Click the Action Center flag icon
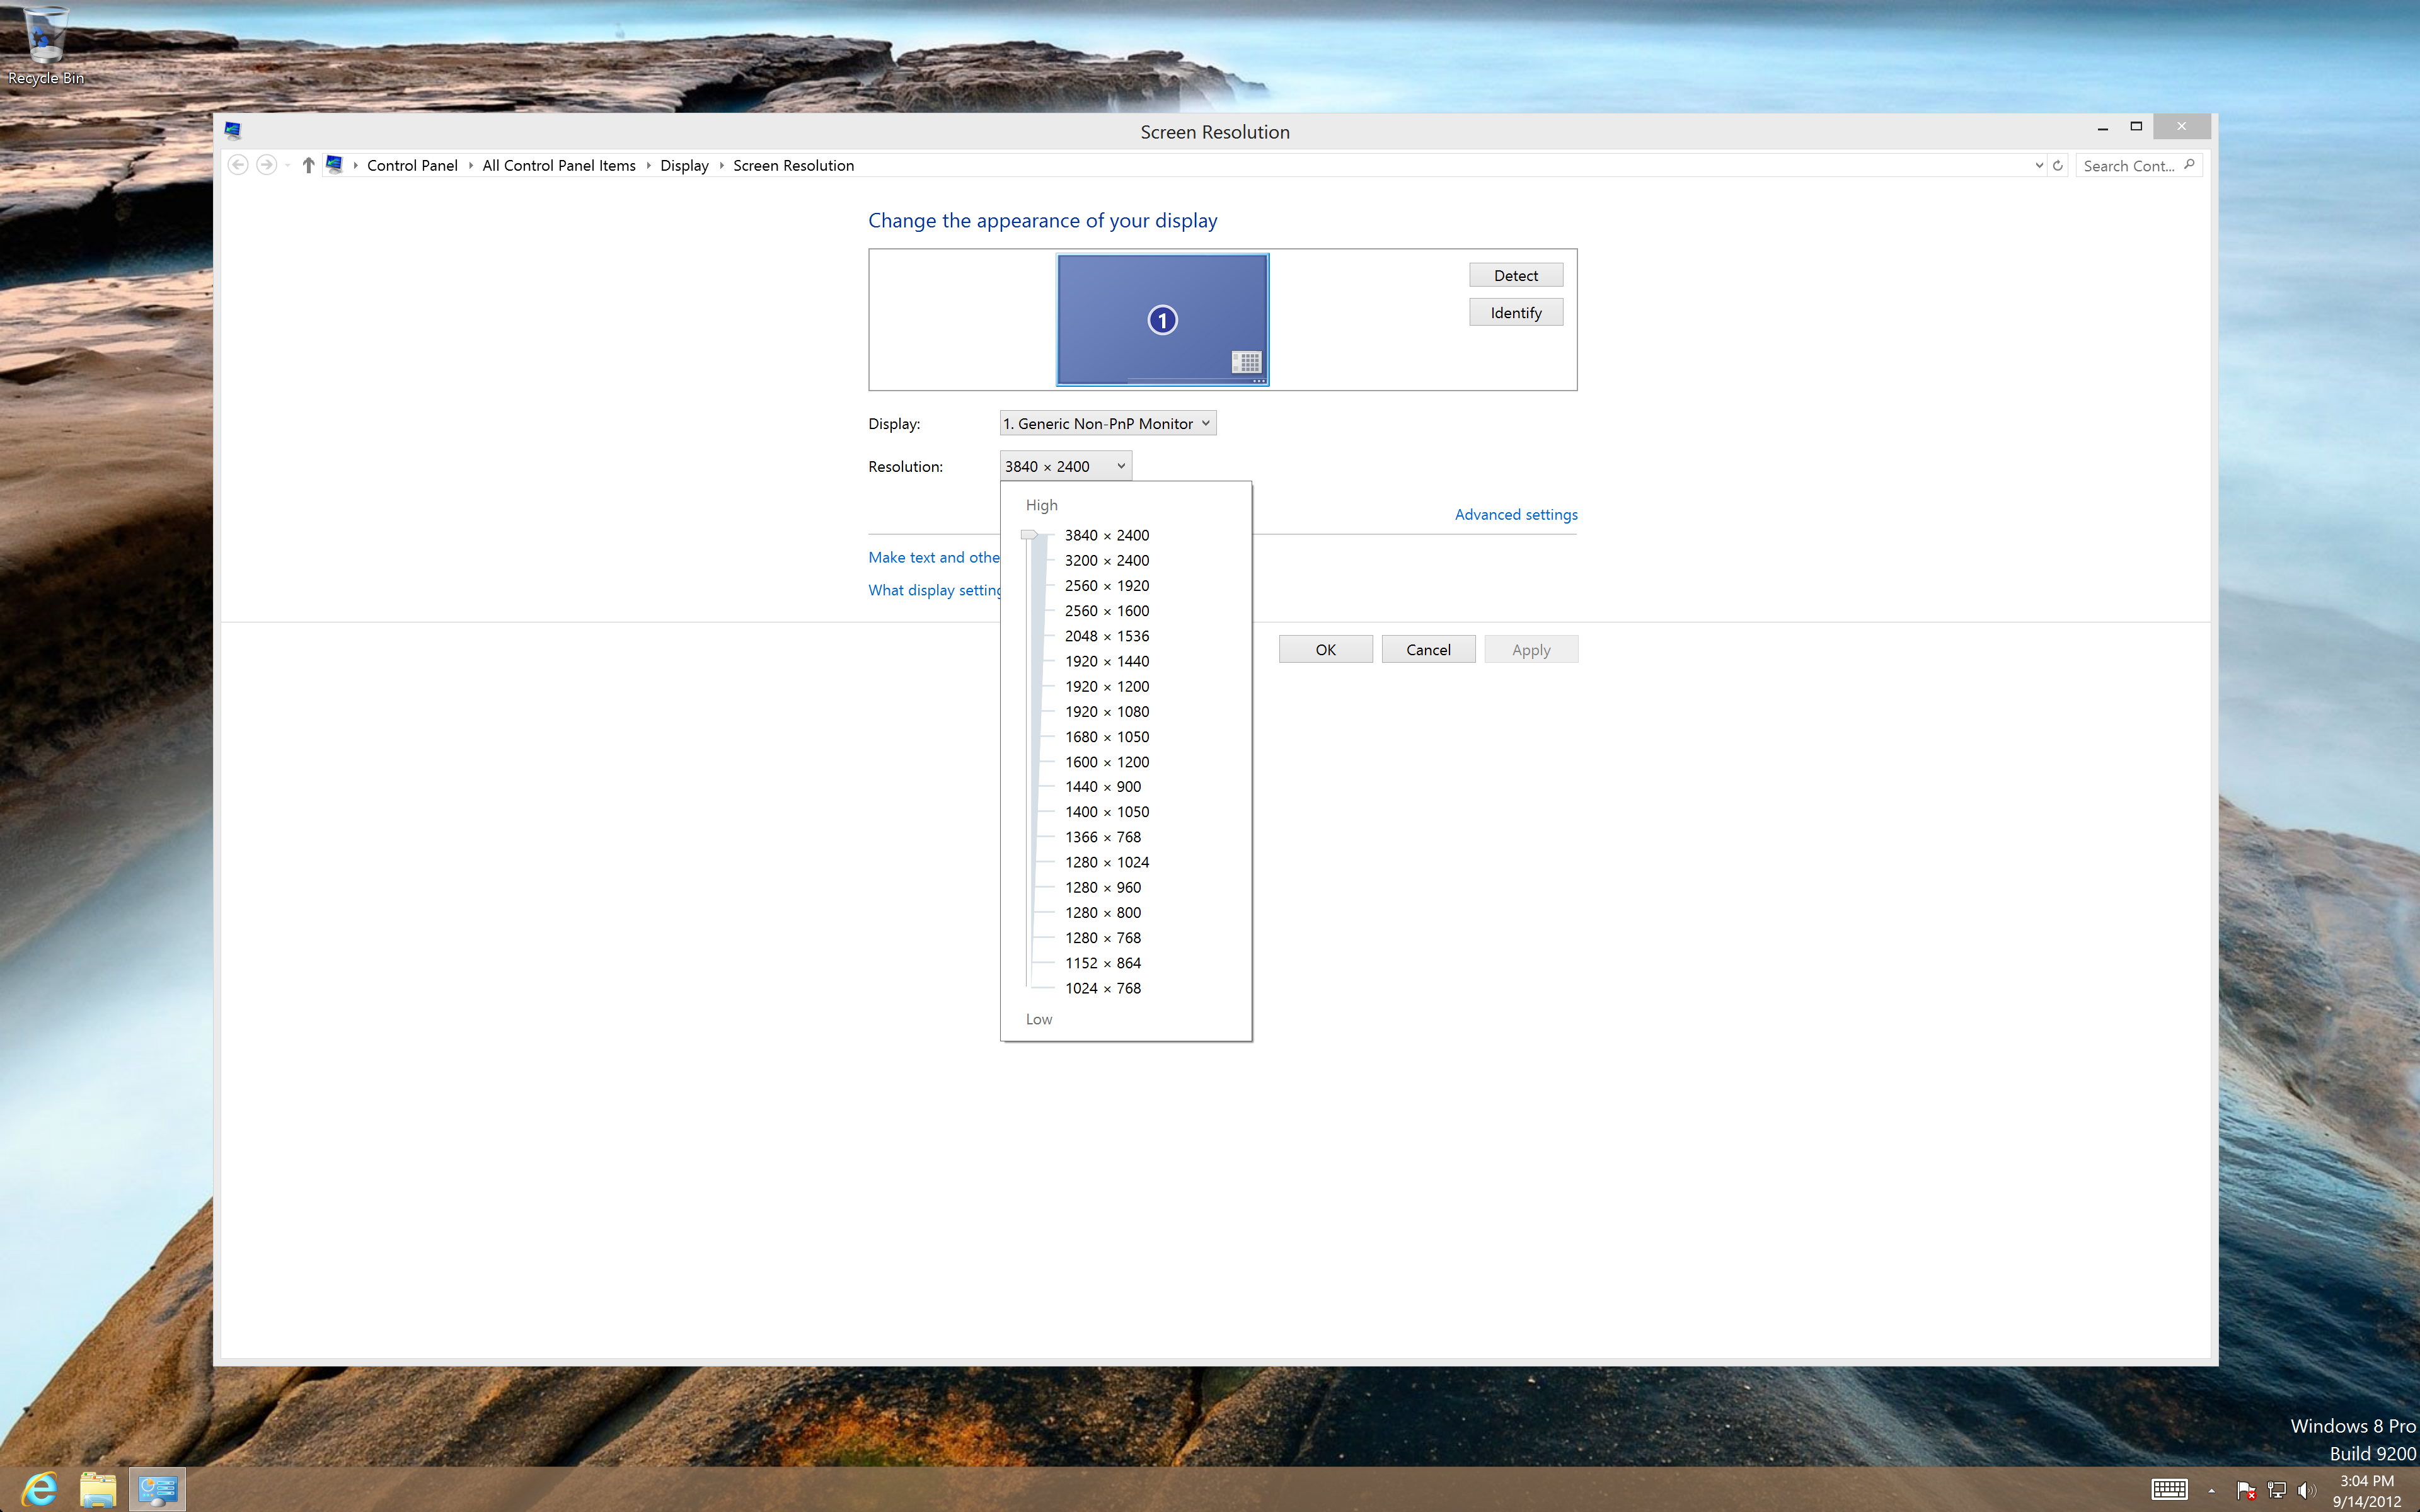 (x=2245, y=1491)
